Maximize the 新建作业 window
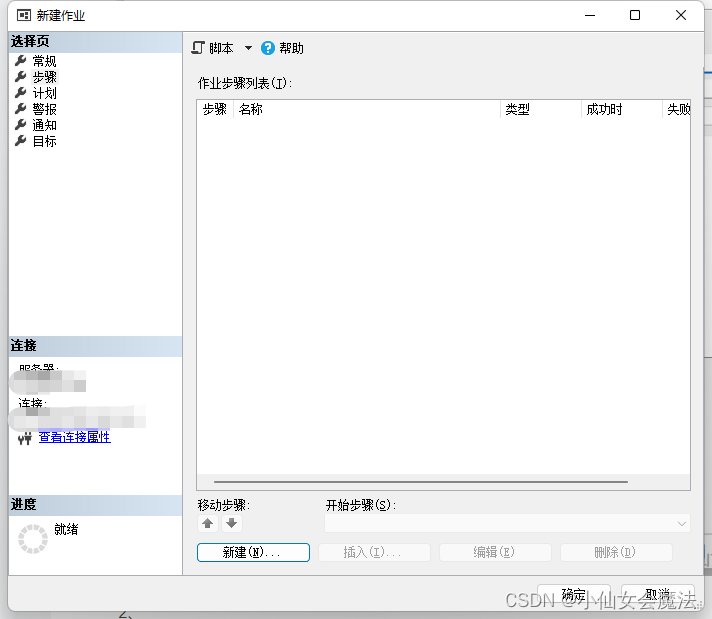This screenshot has height=619, width=712. (635, 15)
